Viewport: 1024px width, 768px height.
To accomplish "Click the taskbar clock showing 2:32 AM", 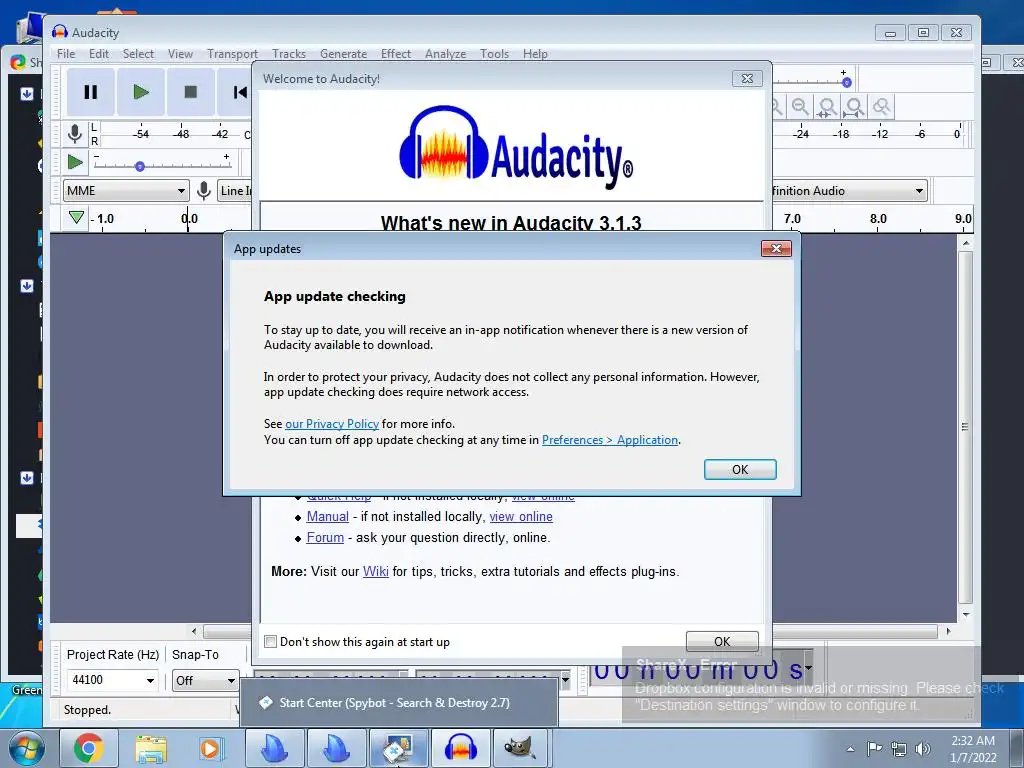I will point(973,748).
